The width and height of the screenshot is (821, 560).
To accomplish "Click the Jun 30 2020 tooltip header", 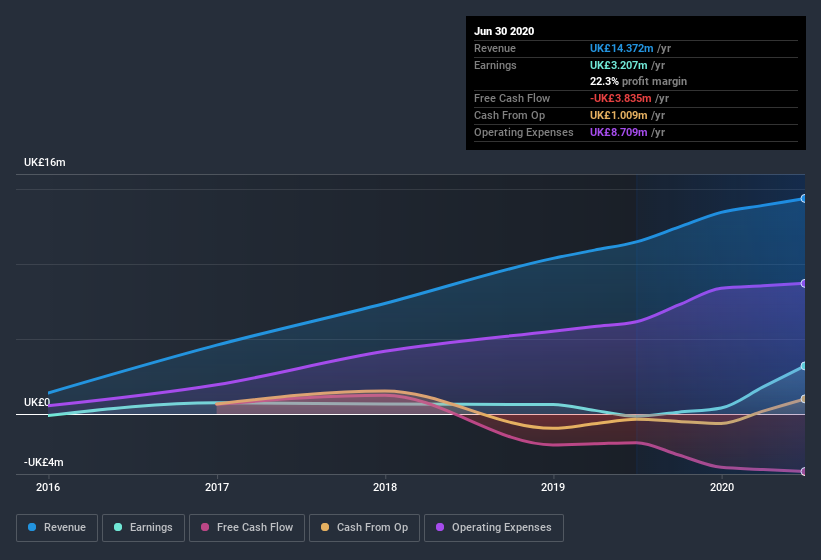I will (x=504, y=31).
